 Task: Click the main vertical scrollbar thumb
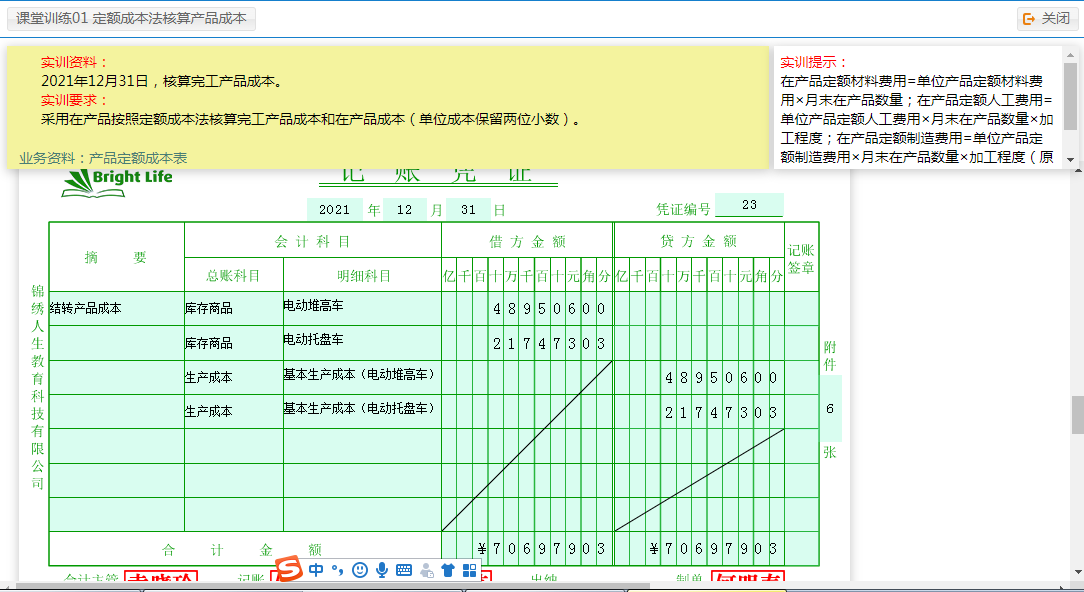pyautogui.click(x=1078, y=414)
